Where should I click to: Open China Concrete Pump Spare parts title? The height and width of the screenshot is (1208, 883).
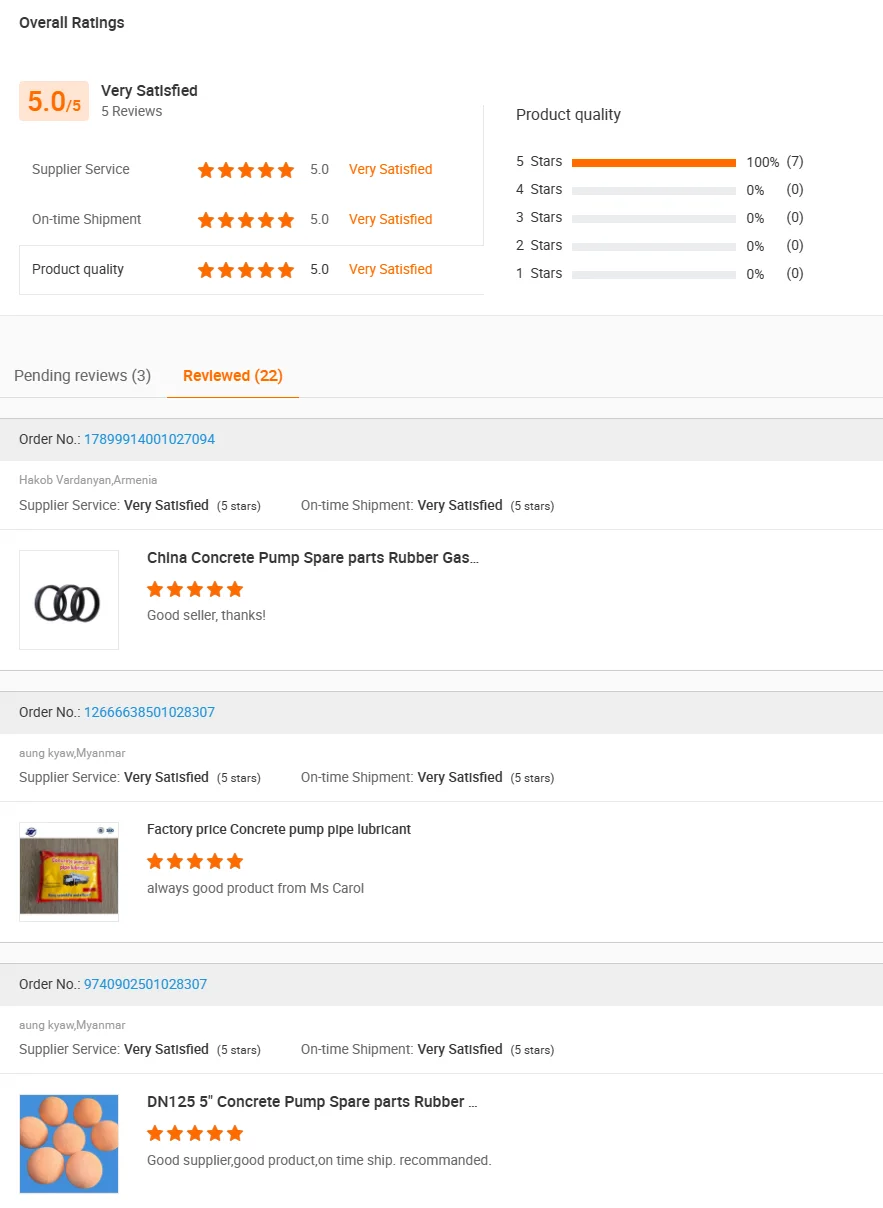tap(313, 558)
